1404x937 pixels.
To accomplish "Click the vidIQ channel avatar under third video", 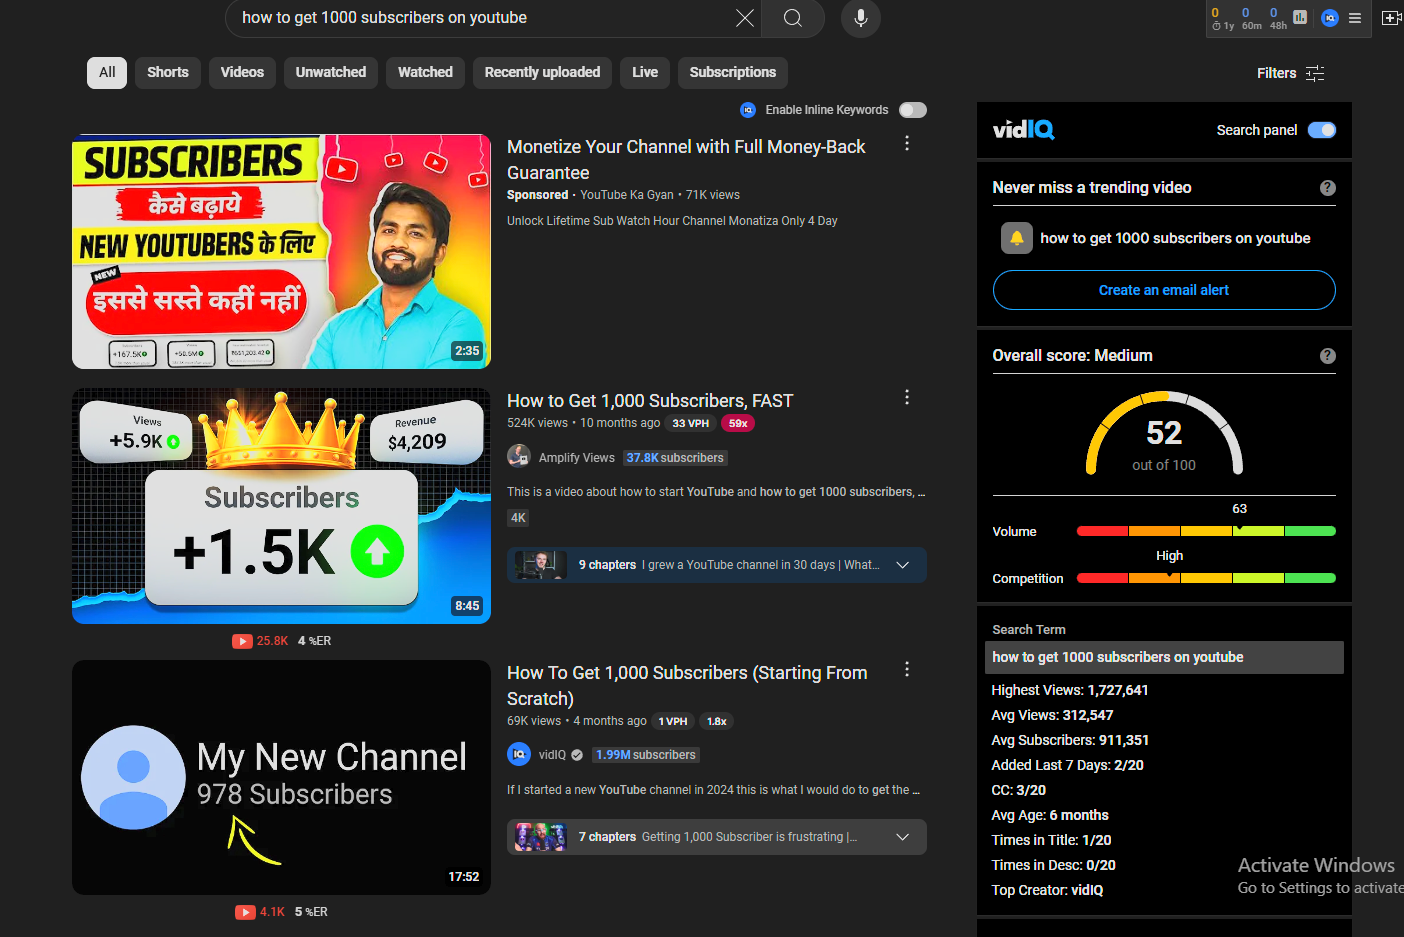I will pos(519,754).
